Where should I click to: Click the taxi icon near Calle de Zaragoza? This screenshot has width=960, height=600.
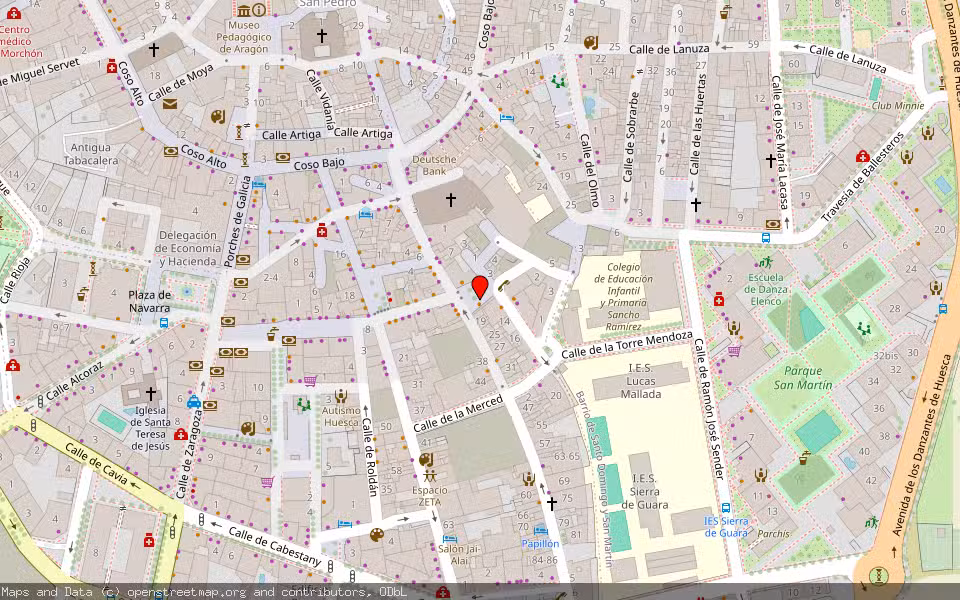193,402
